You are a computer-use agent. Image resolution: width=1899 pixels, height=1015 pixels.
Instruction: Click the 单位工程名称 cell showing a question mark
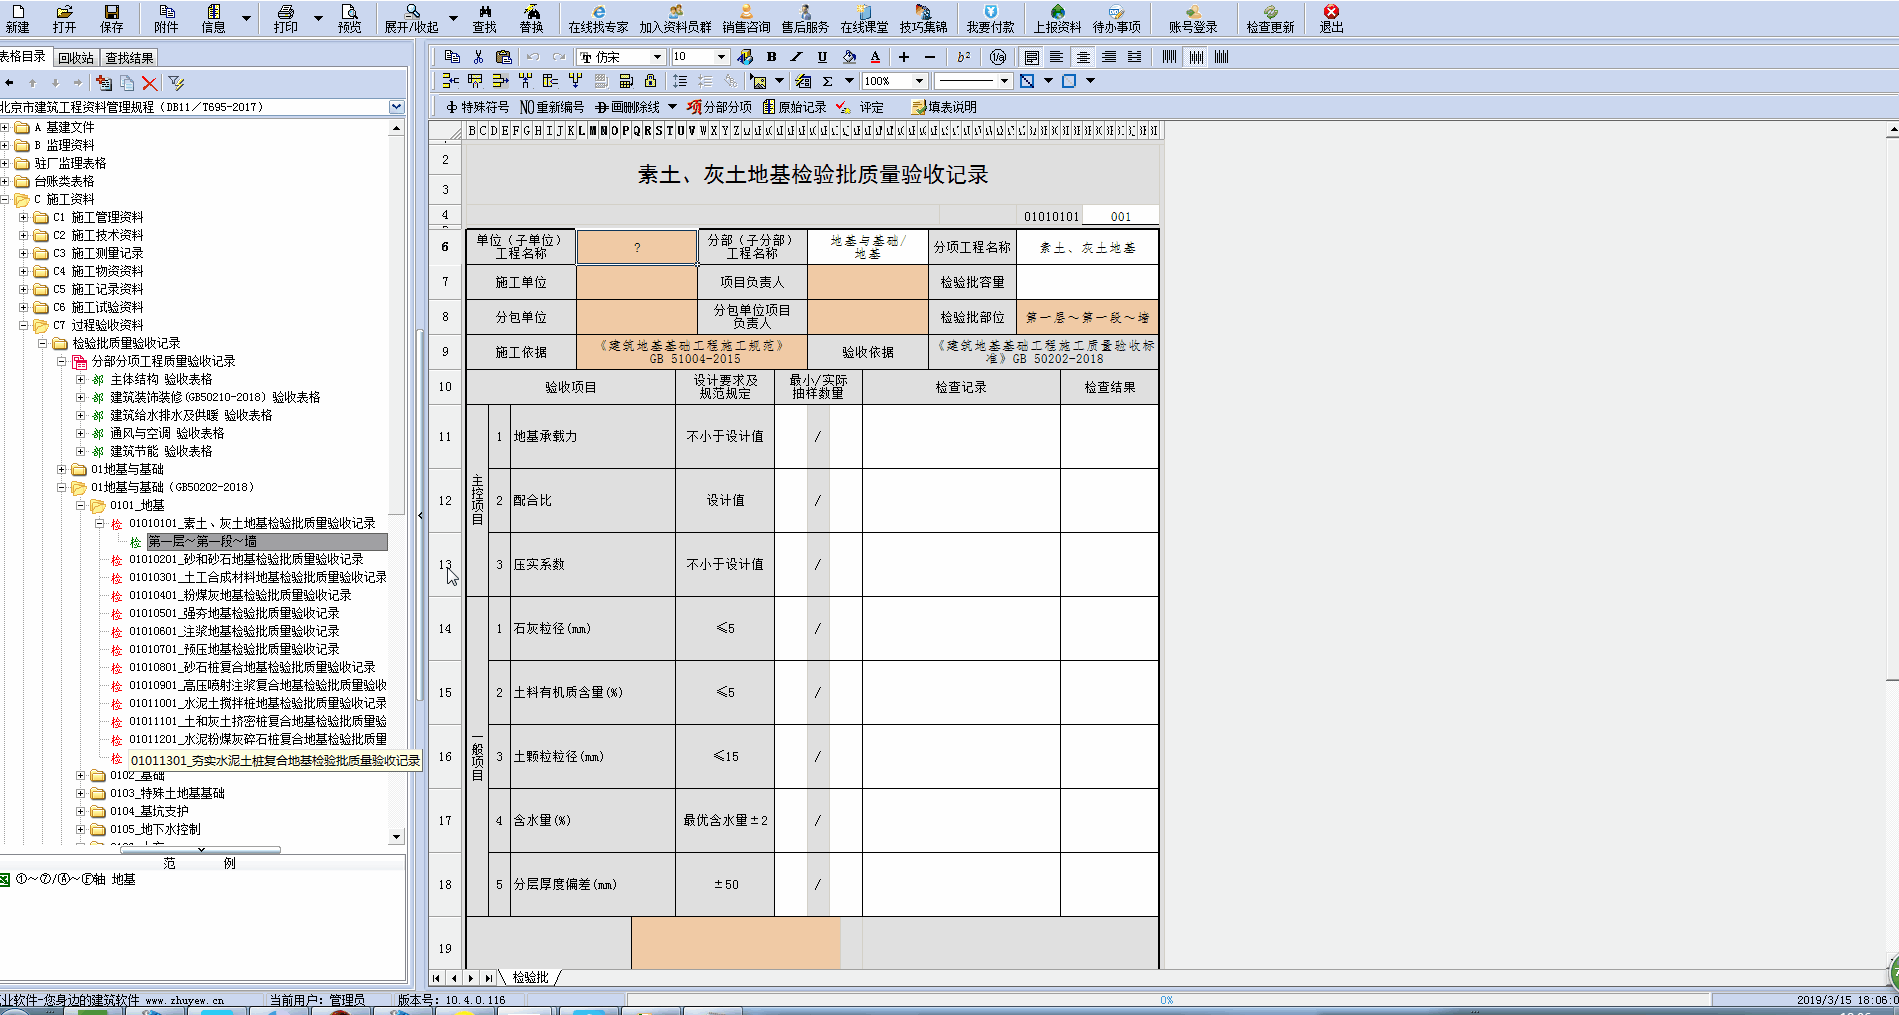point(637,247)
